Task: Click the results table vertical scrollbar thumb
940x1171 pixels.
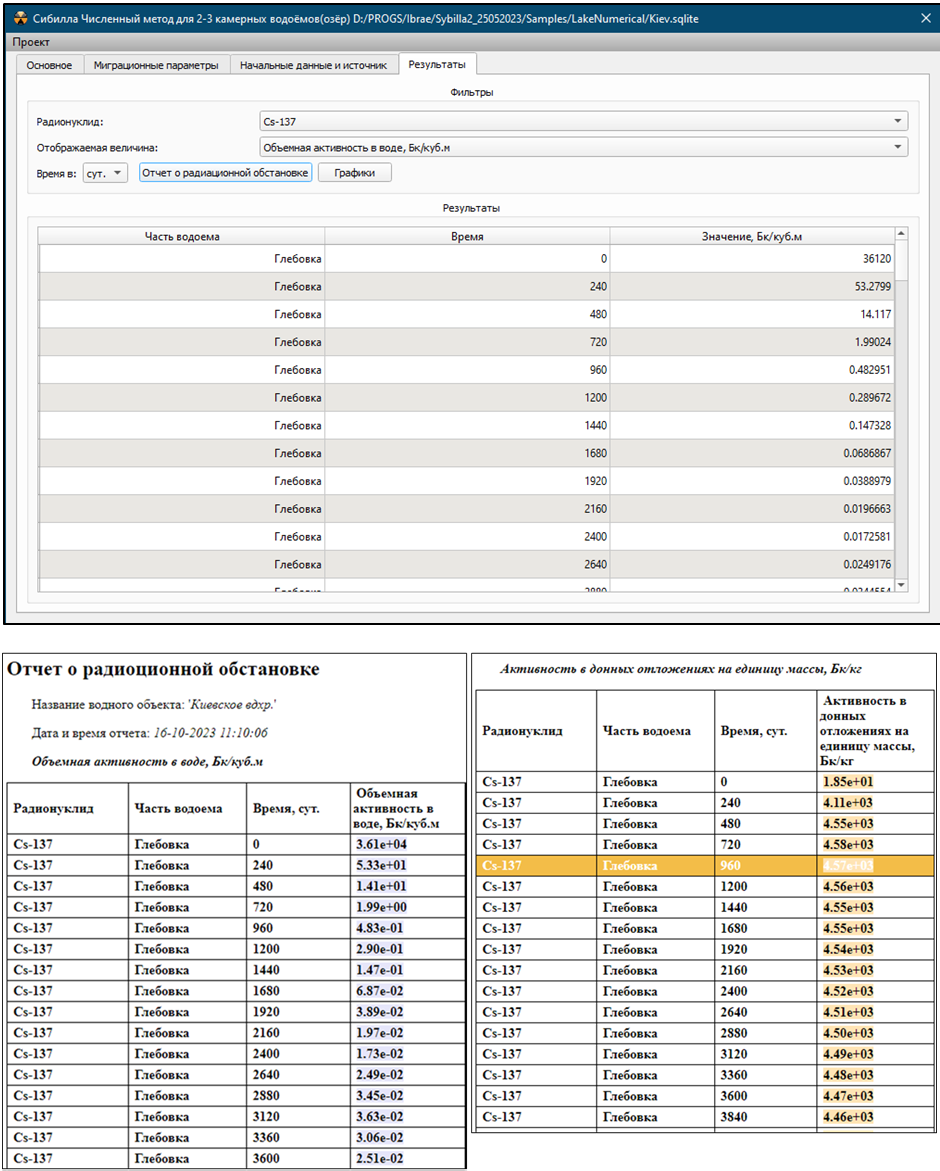Action: [901, 261]
